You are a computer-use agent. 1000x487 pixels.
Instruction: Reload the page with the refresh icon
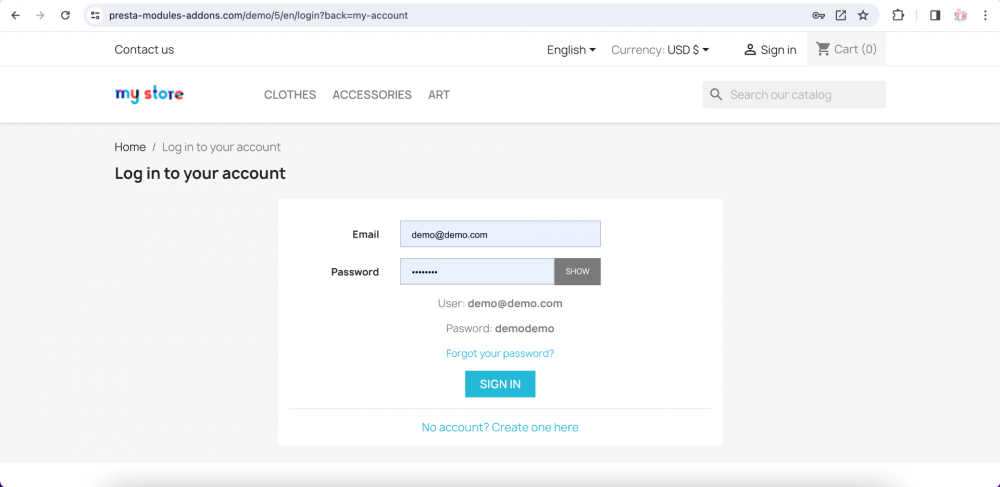click(65, 15)
